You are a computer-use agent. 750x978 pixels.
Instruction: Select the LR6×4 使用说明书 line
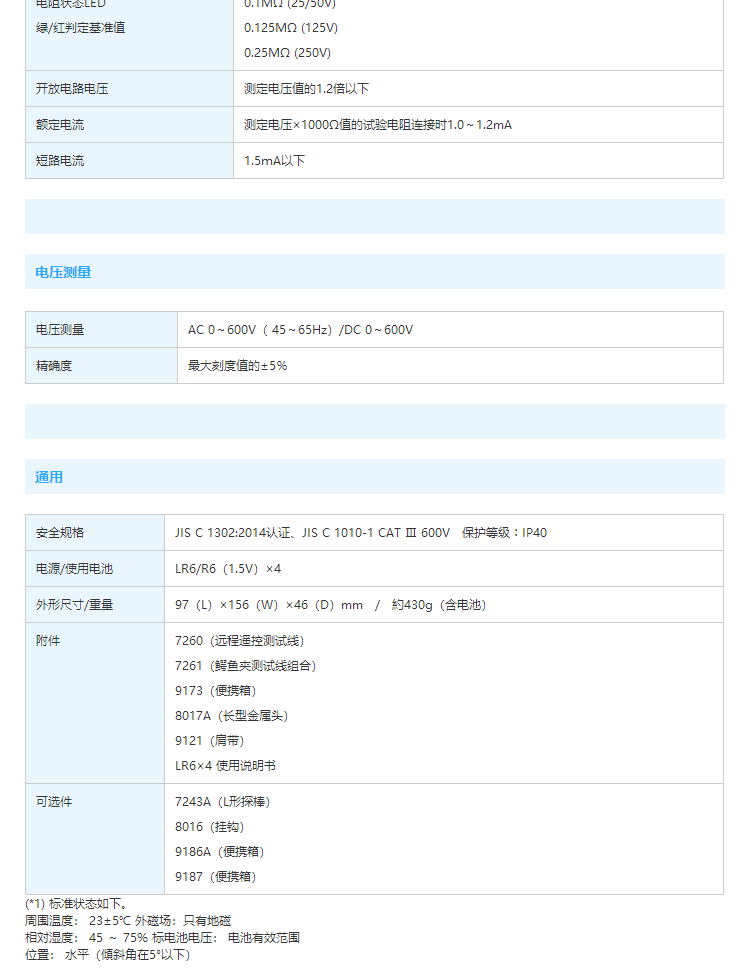[x=225, y=765]
